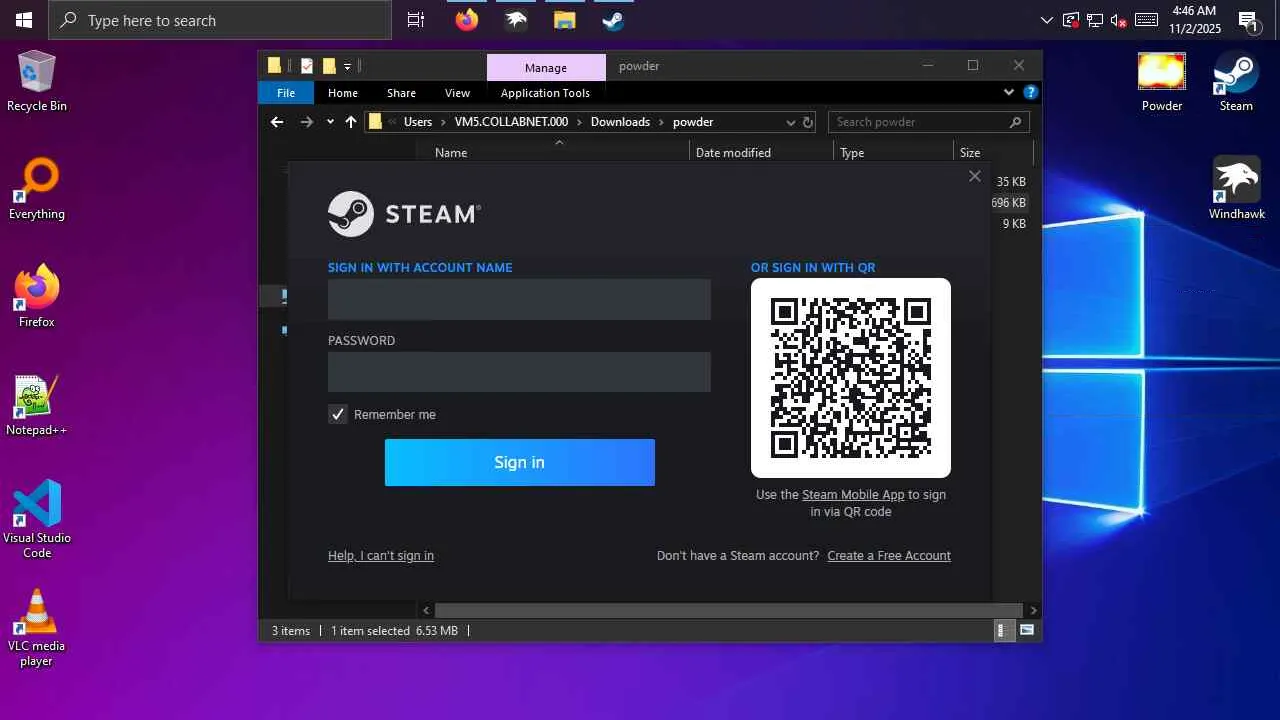Launch Everything search from the desktop
The width and height of the screenshot is (1280, 720).
tap(37, 189)
